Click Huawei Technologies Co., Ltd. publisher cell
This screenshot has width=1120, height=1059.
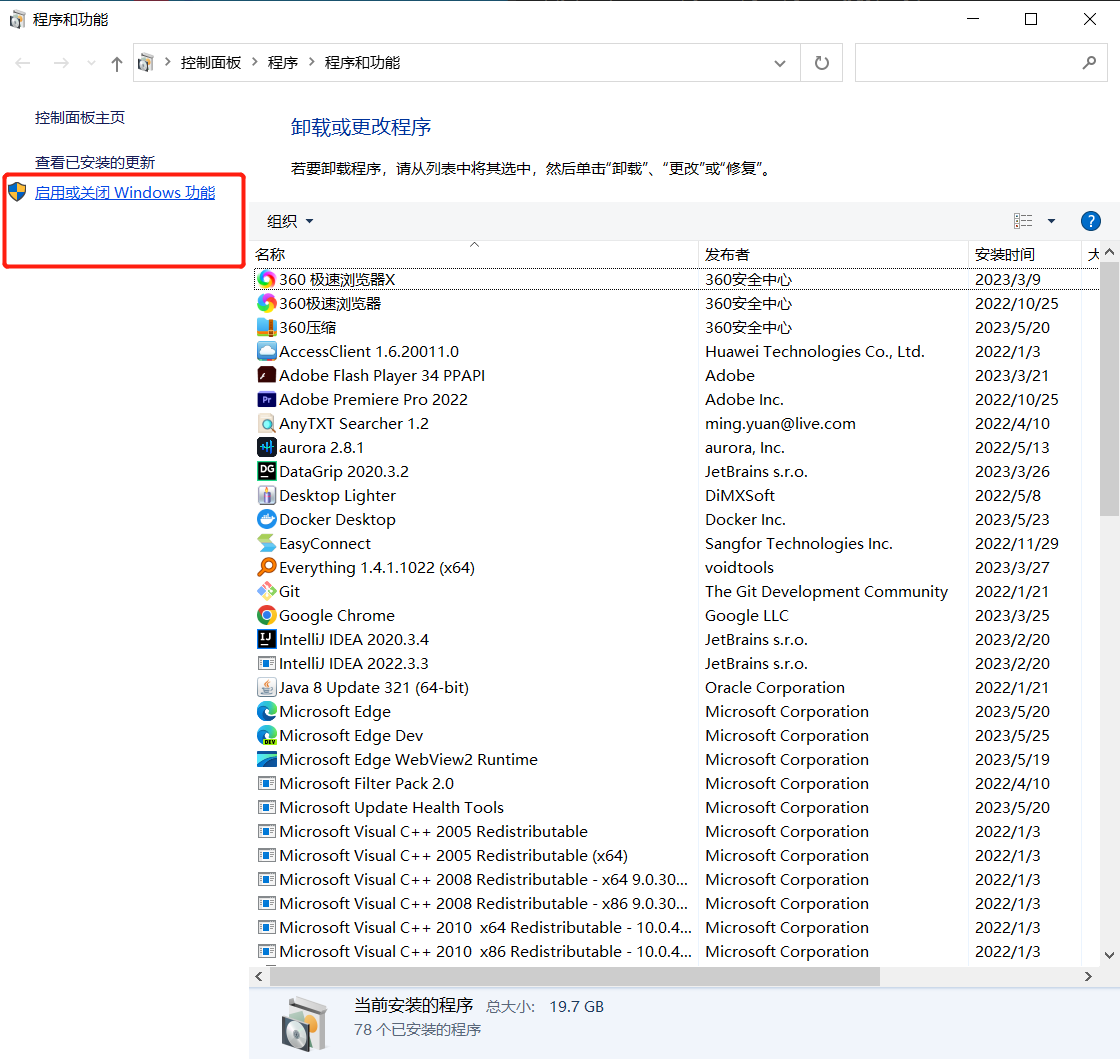point(814,351)
